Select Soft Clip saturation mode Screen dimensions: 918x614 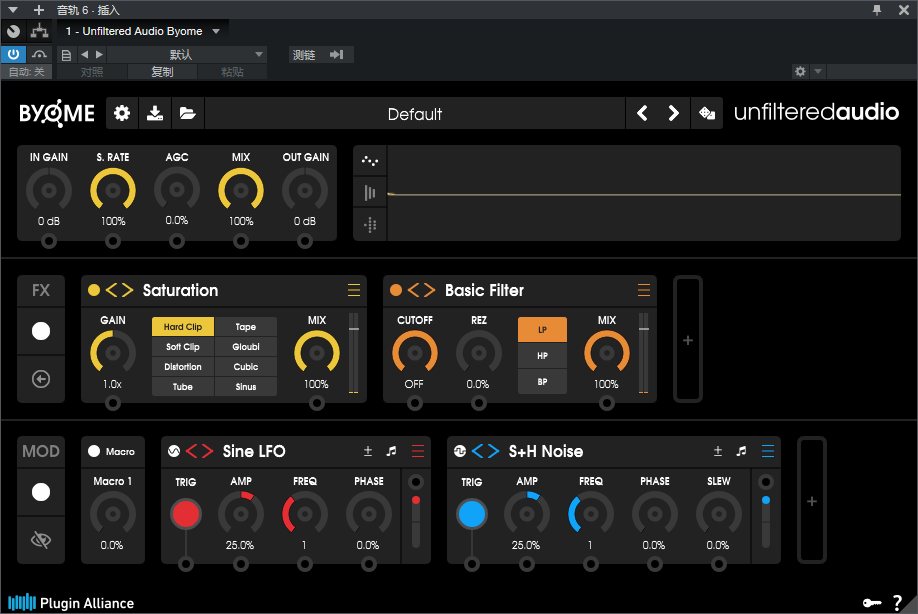tap(183, 347)
